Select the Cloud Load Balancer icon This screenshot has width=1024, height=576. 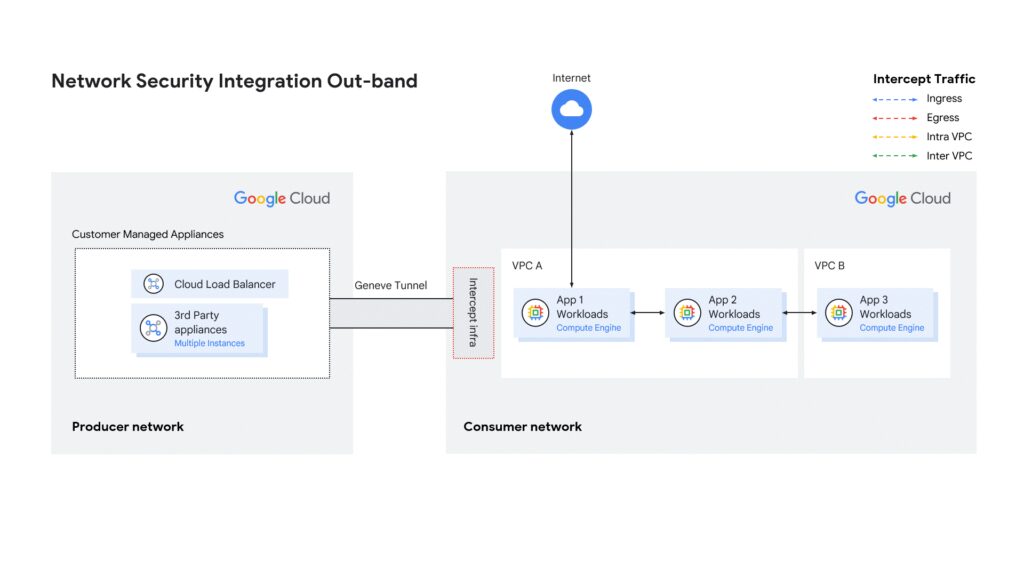(154, 284)
